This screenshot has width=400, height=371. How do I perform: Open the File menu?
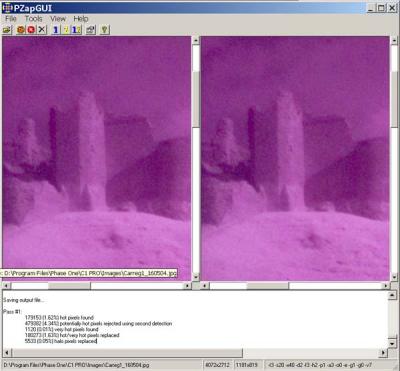tap(11, 19)
